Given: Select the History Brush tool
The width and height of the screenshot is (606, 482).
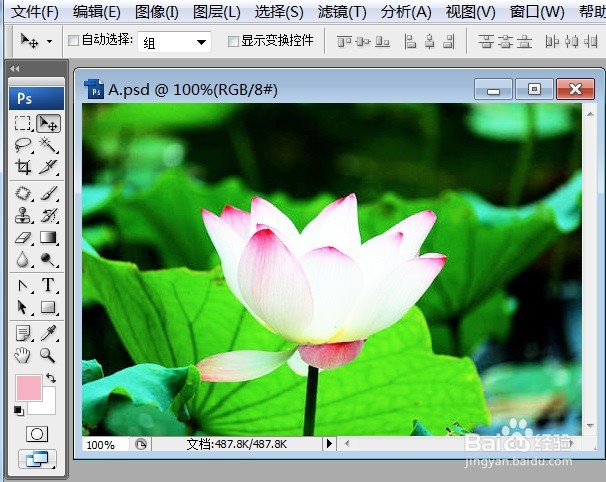Looking at the screenshot, I should 48,215.
